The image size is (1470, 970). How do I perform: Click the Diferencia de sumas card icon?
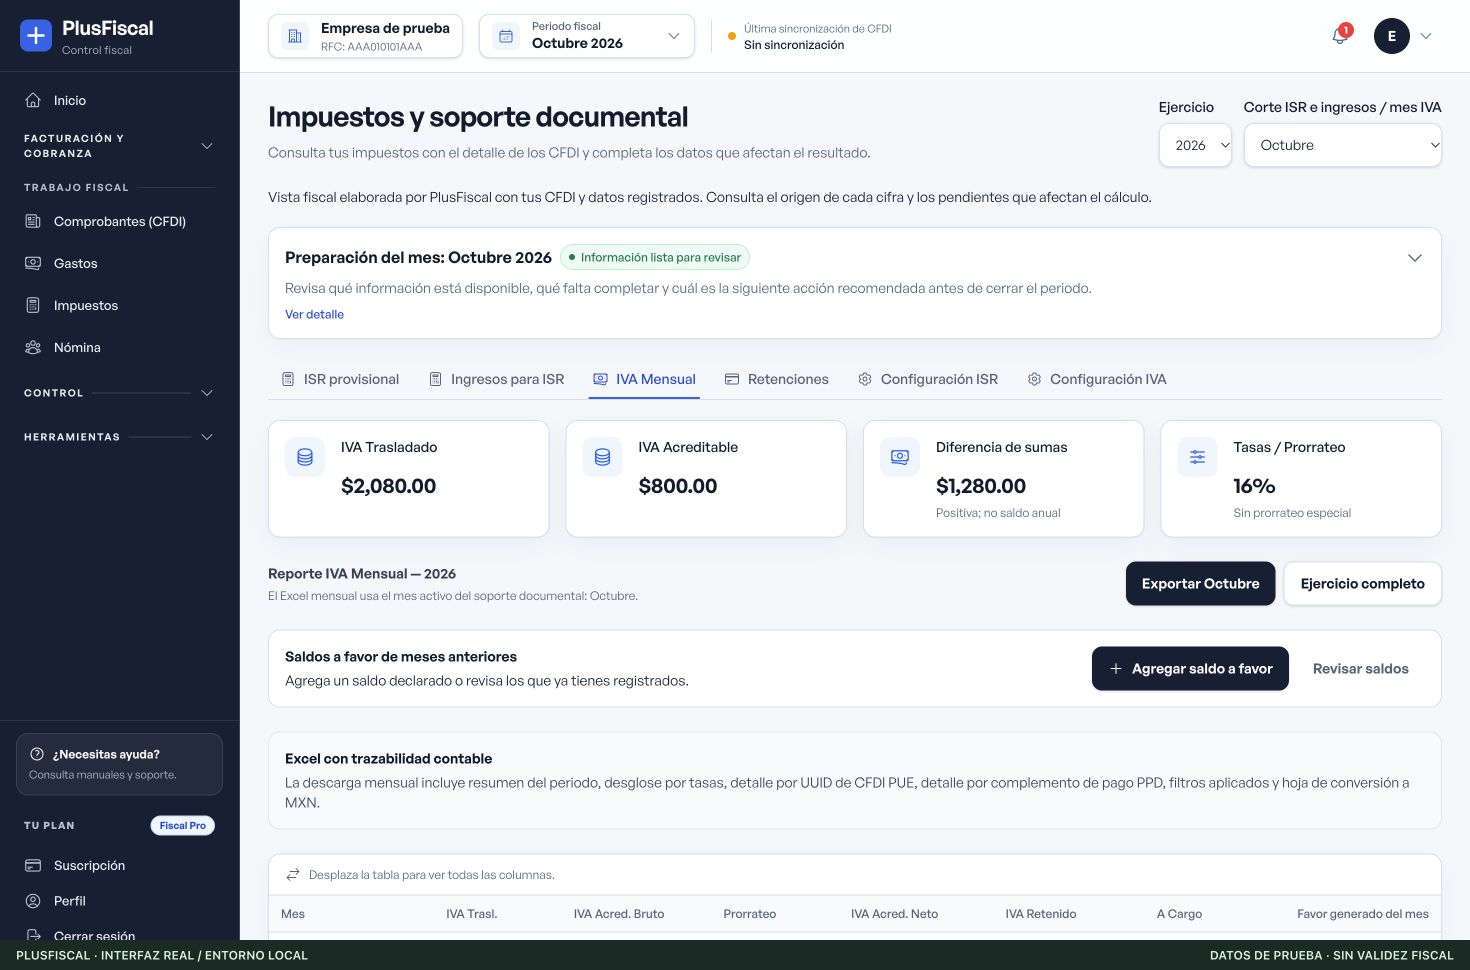[x=900, y=457]
